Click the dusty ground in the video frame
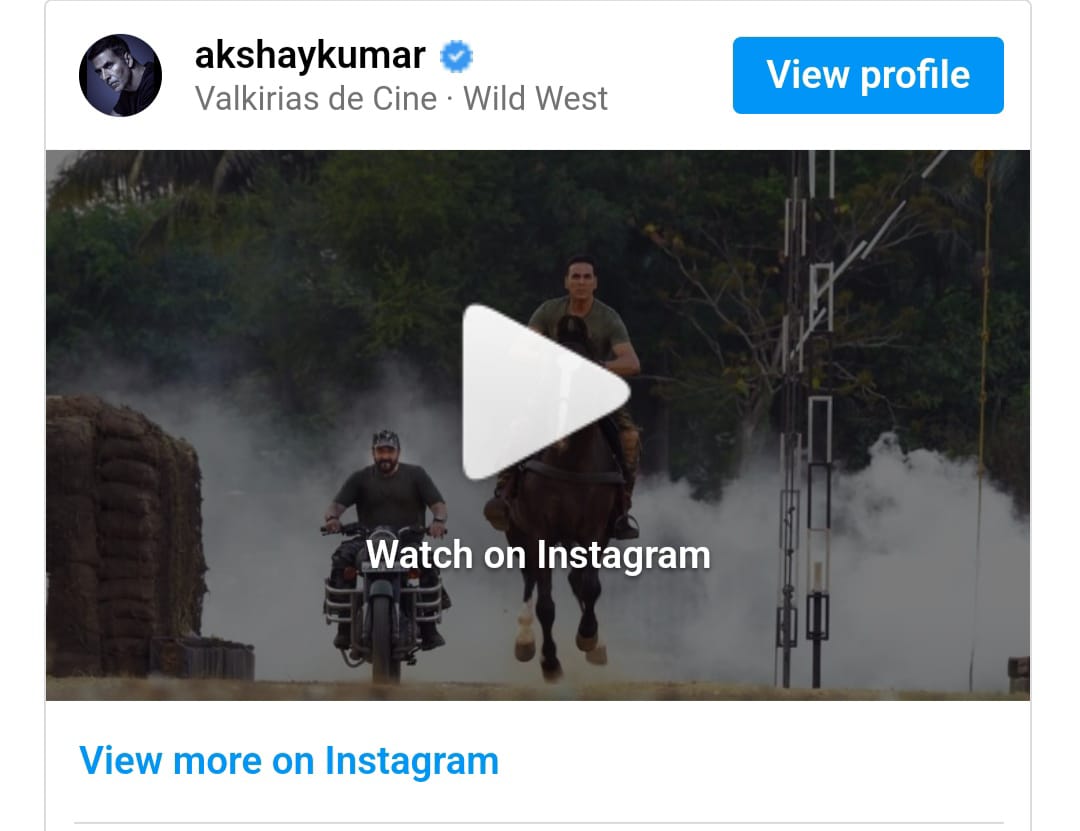This screenshot has width=1080, height=831. (x=537, y=688)
